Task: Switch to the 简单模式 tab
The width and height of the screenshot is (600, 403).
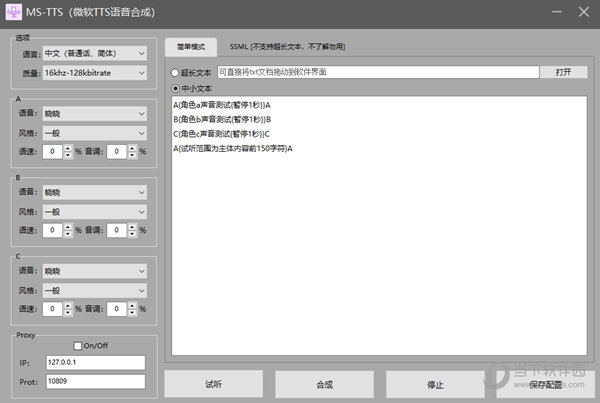Action: 190,46
